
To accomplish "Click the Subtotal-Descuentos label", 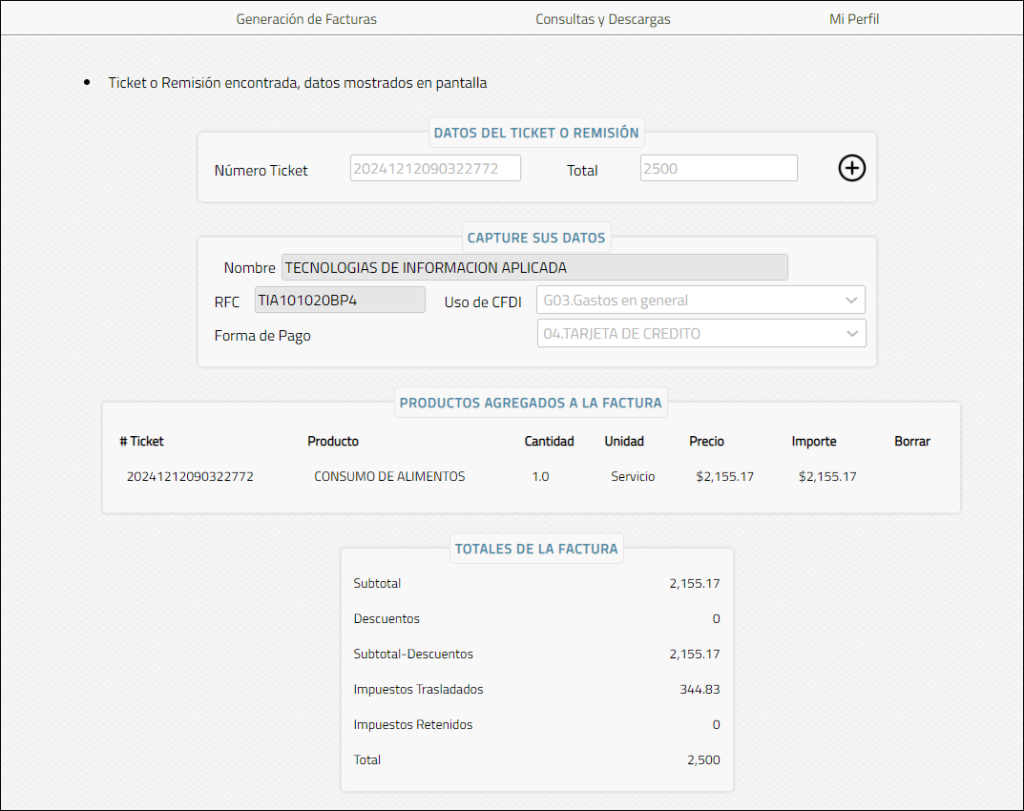I will click(413, 654).
